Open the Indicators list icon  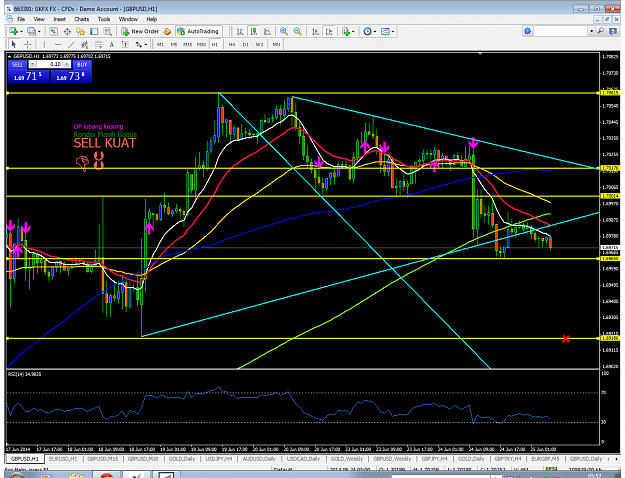346,31
